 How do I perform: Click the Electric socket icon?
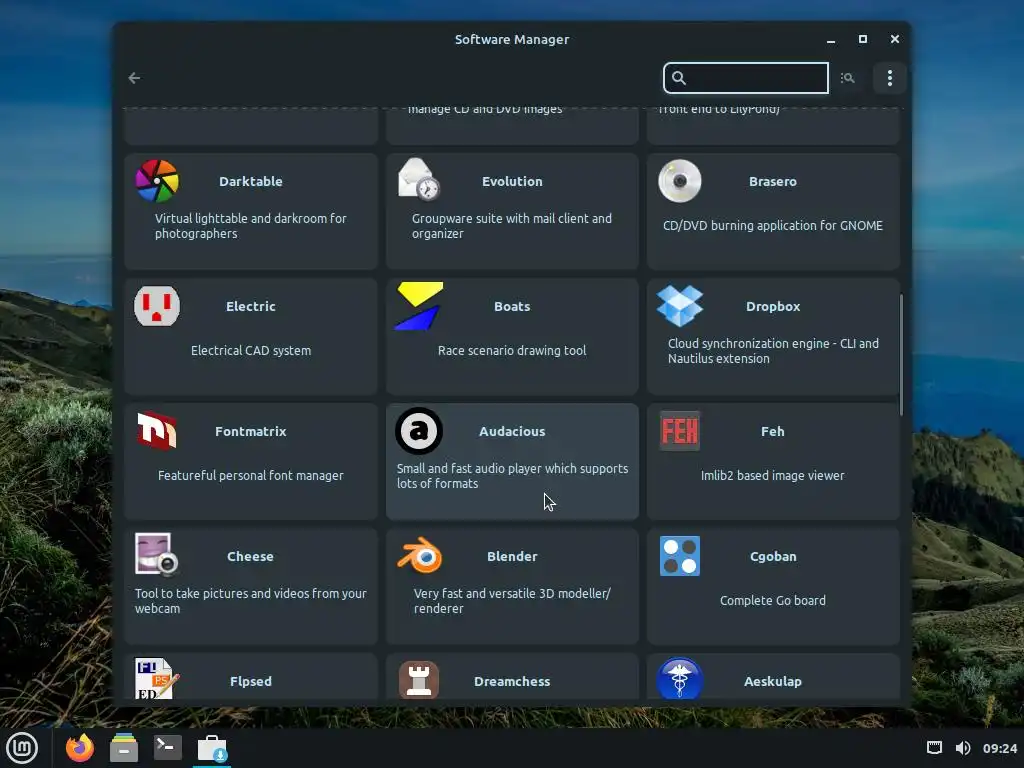[157, 306]
